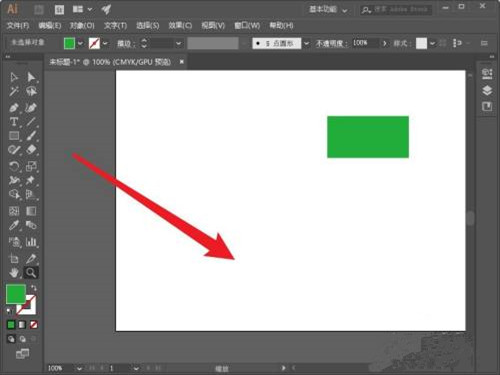Select the Slice tool
The image size is (500, 375).
(31, 258)
